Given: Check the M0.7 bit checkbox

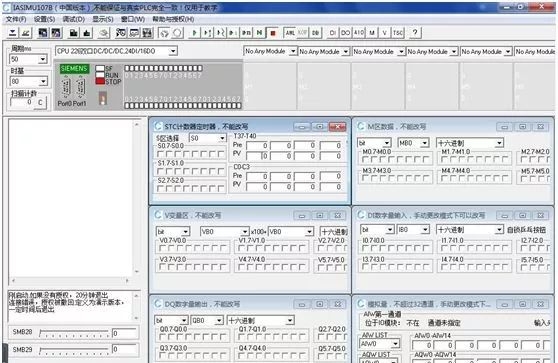Looking at the screenshot, I should coord(365,159).
